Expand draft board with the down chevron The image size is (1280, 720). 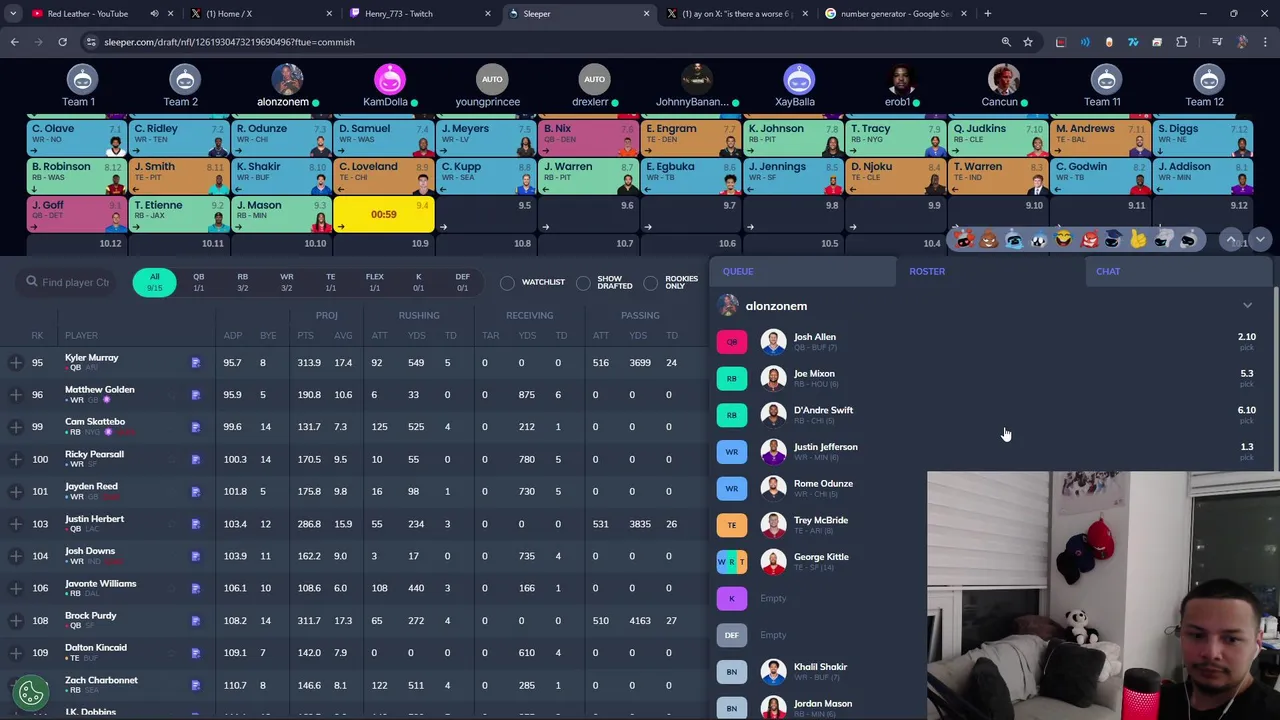[1260, 240]
